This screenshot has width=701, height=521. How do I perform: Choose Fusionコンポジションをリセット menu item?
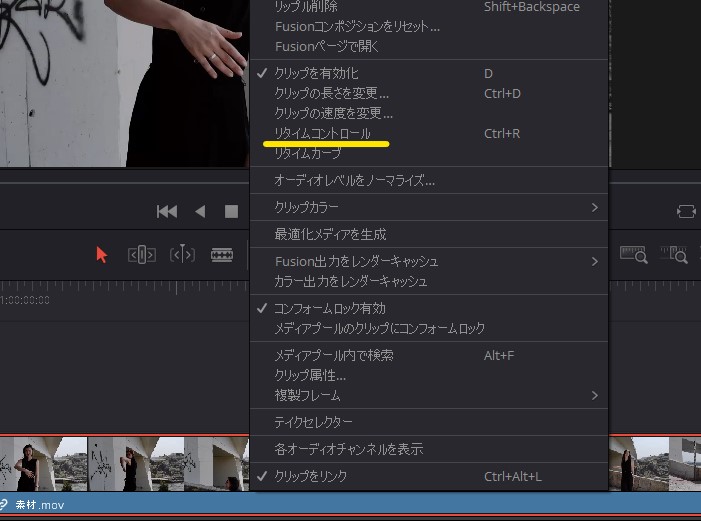429,27
